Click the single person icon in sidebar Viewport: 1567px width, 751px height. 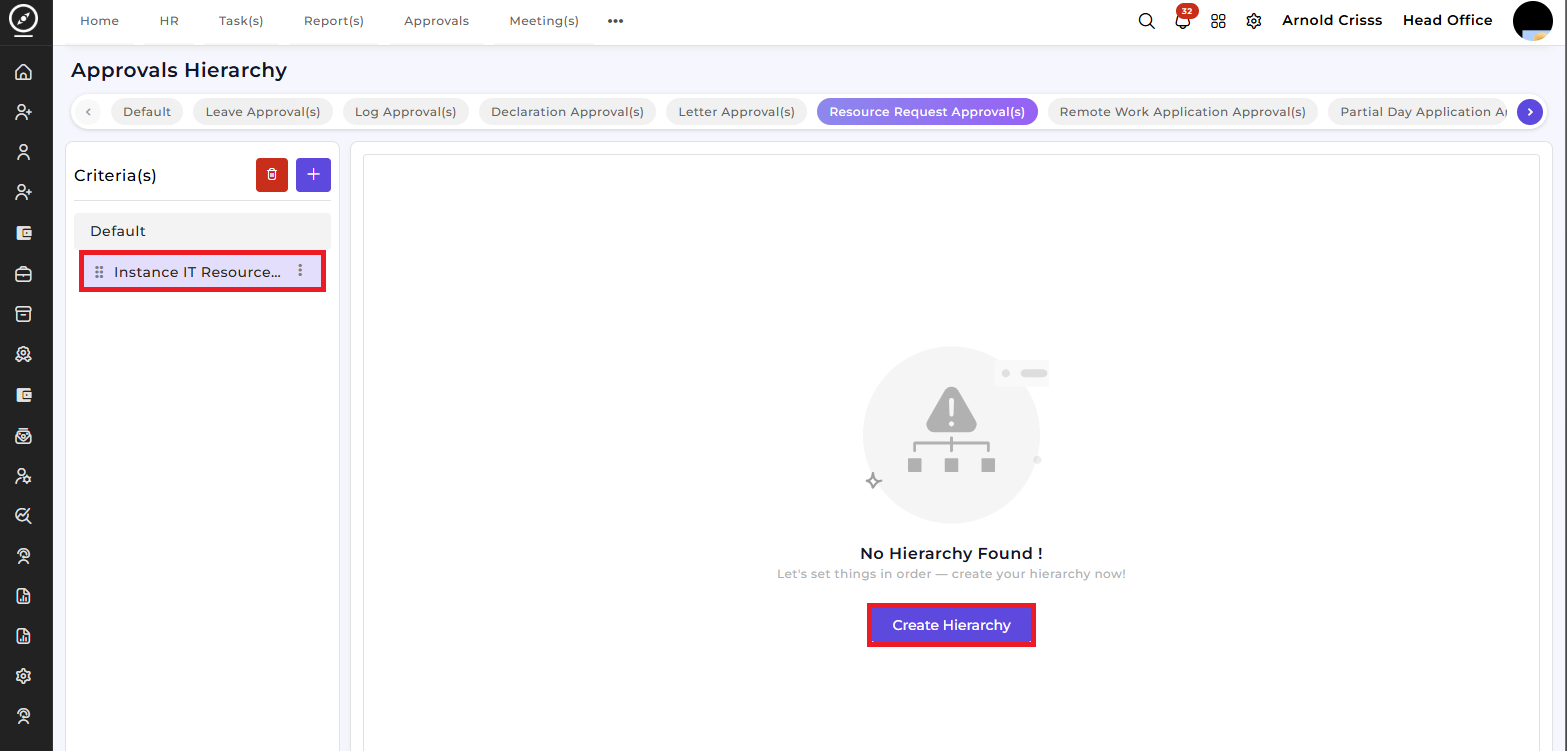[x=23, y=152]
